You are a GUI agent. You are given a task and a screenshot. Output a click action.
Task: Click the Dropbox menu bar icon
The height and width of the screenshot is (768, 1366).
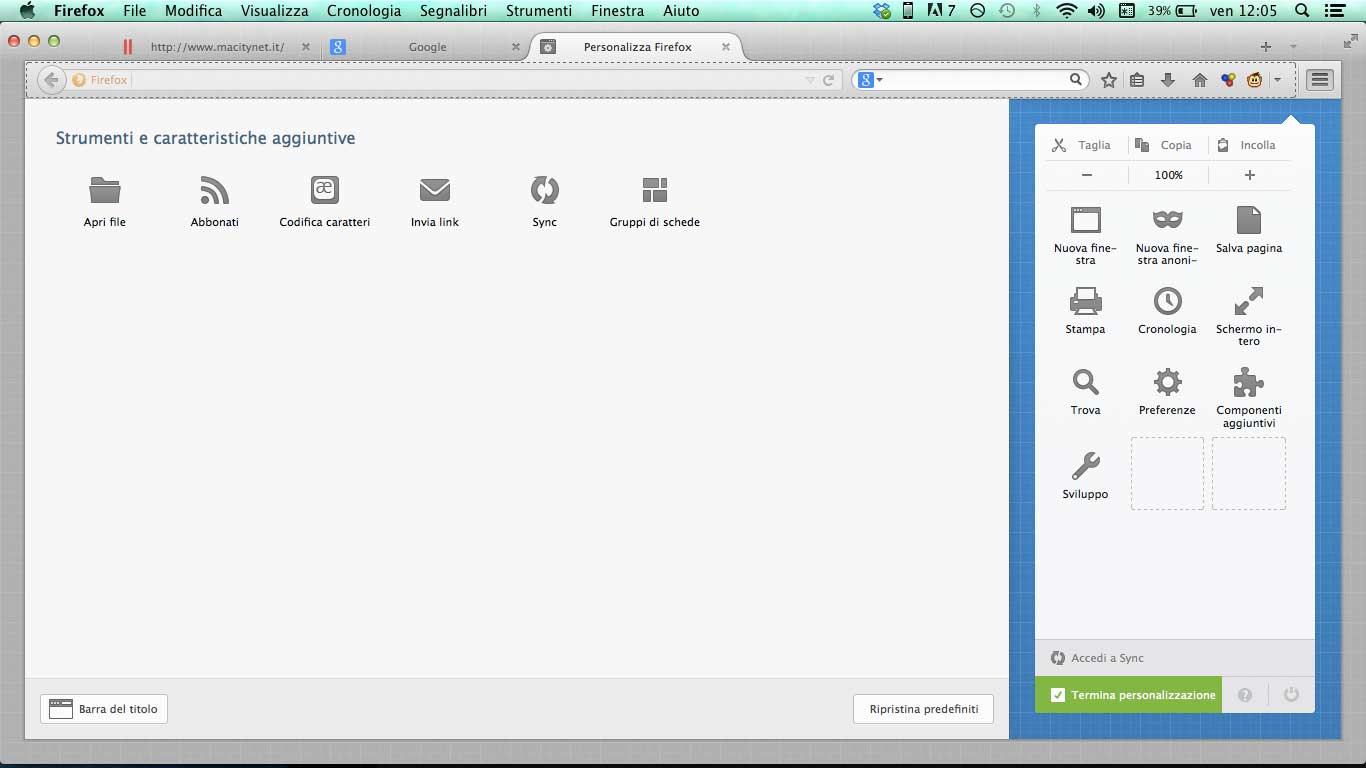(881, 11)
